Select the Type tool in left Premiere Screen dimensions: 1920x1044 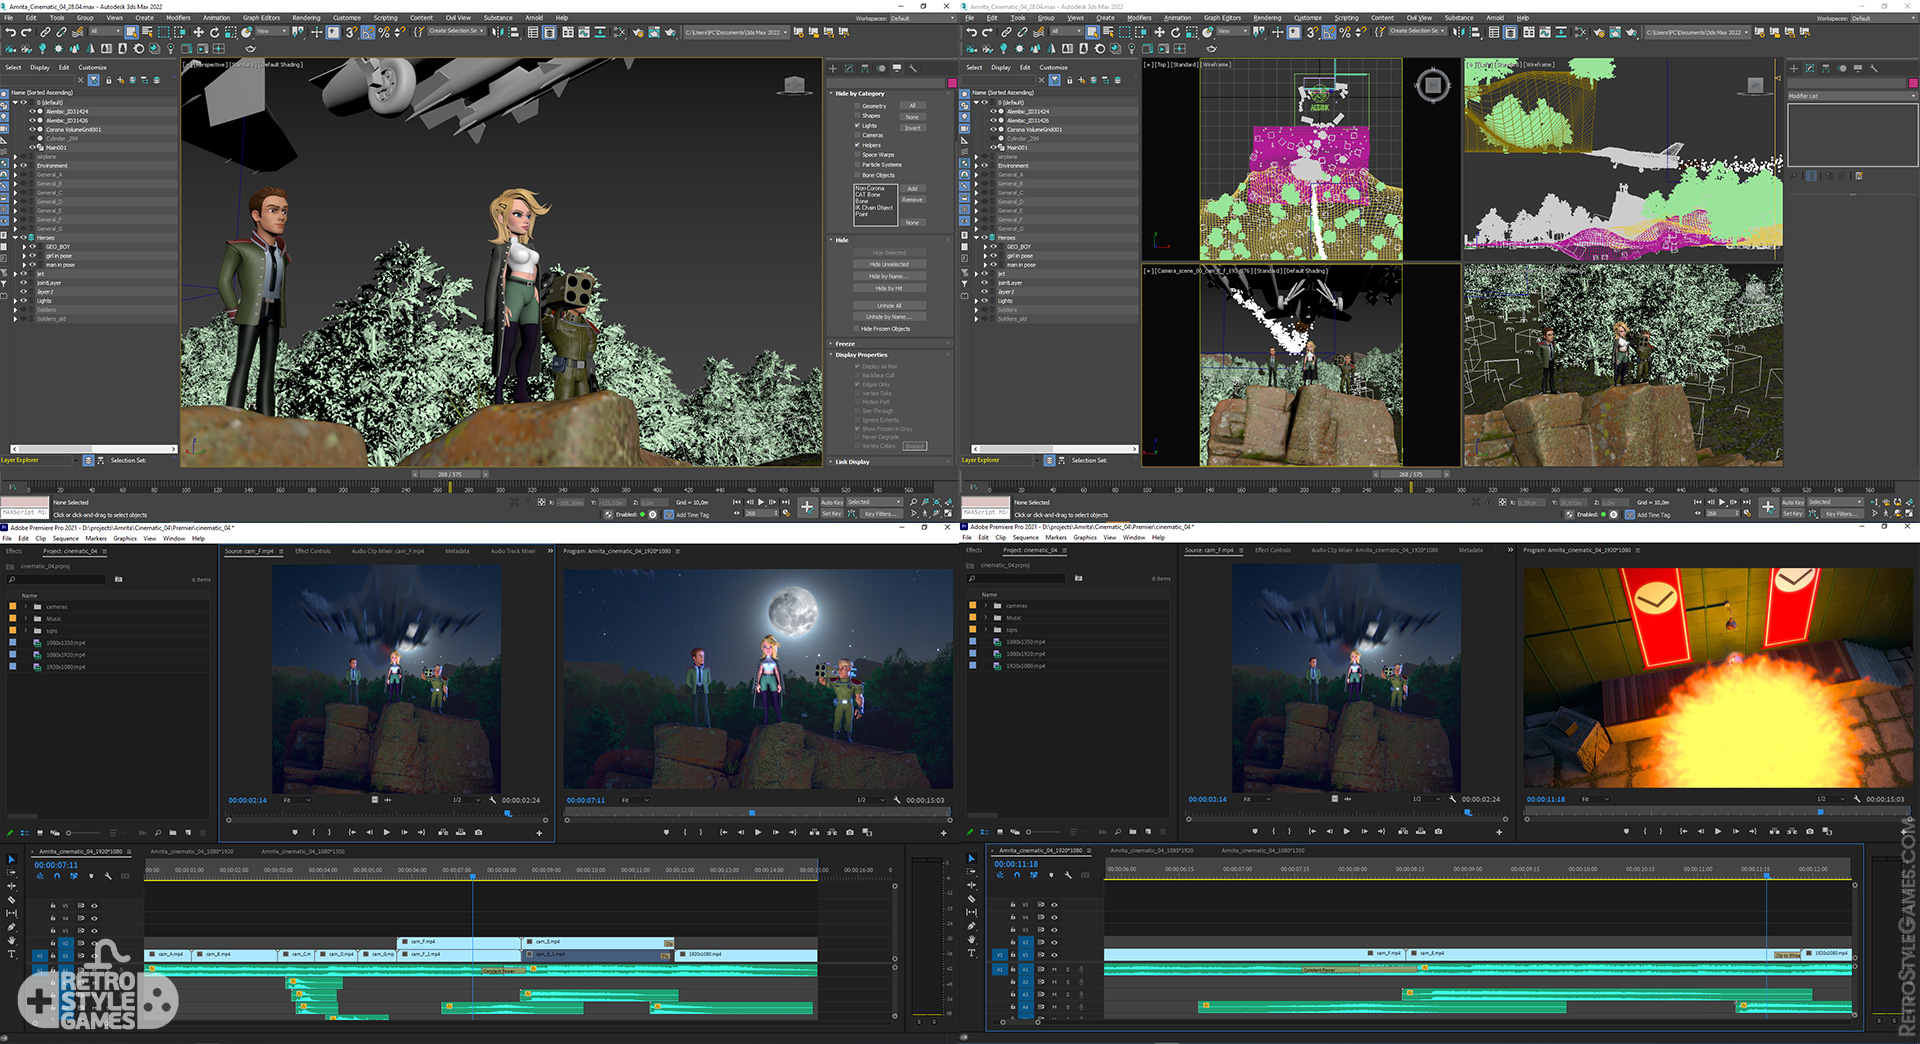tap(11, 954)
